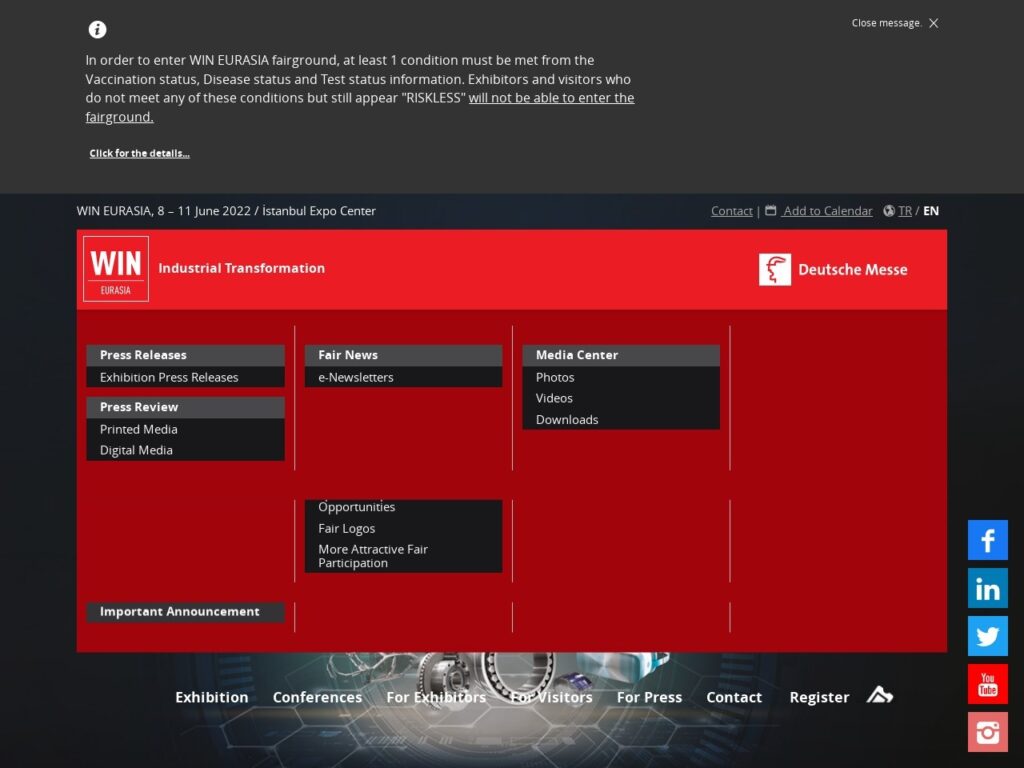Click the globe language icon
The height and width of the screenshot is (768, 1024).
coord(889,210)
